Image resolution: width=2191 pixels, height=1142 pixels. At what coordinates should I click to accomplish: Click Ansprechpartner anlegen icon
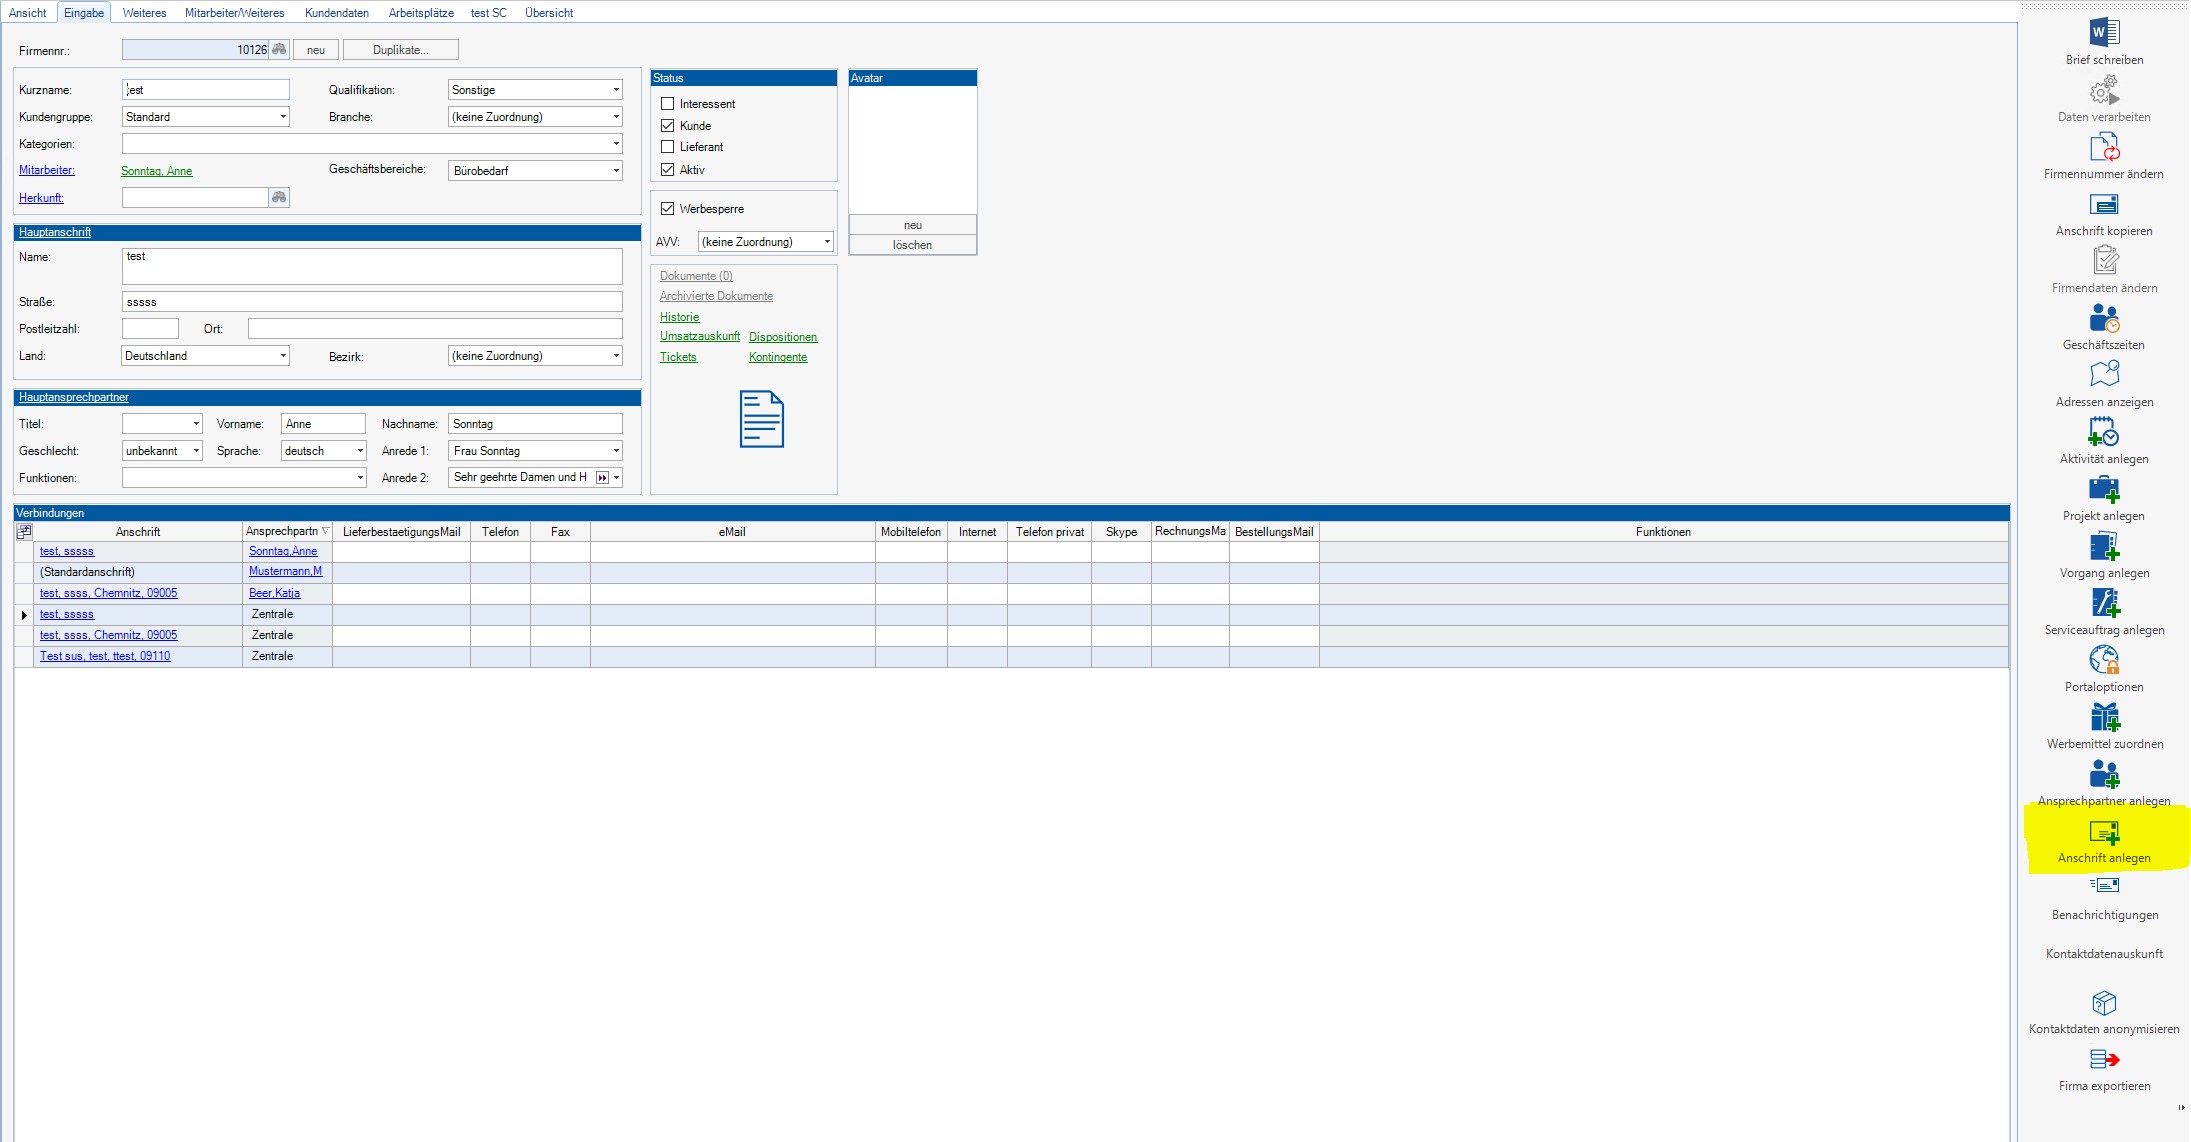point(2104,775)
